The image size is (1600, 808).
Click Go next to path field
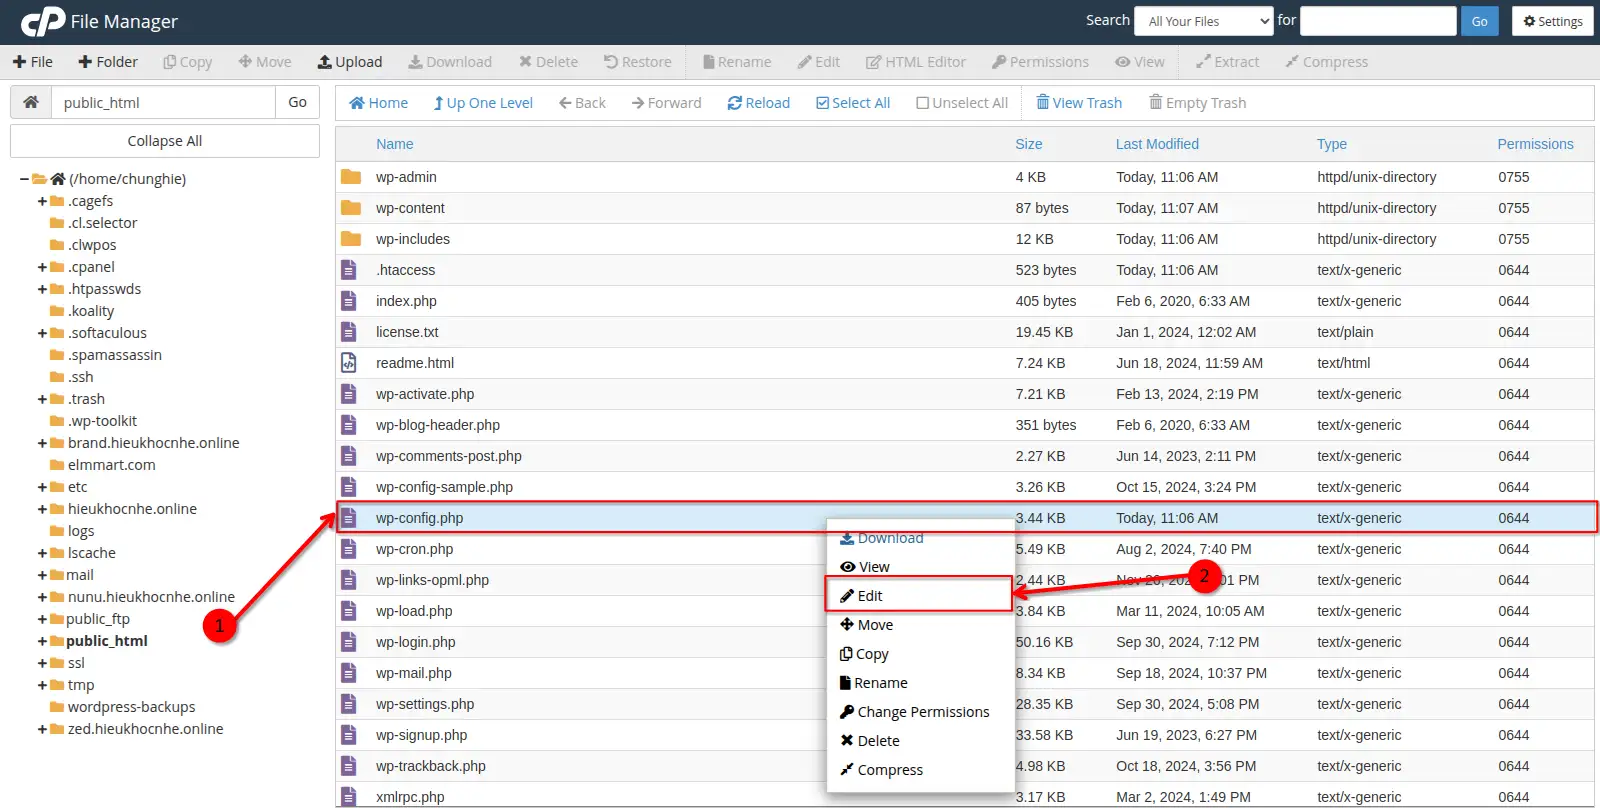pyautogui.click(x=297, y=102)
